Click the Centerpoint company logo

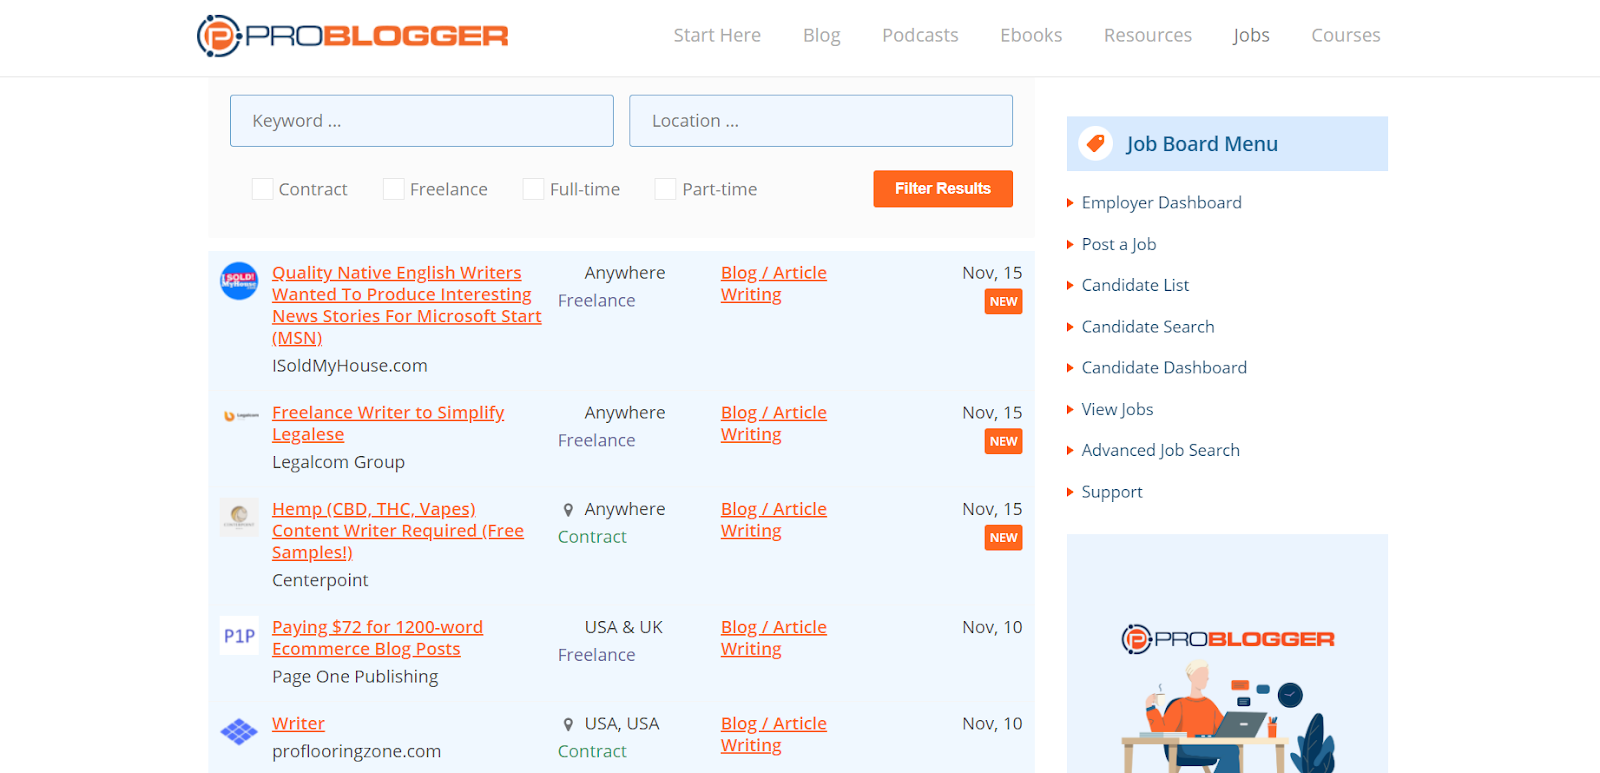click(239, 517)
